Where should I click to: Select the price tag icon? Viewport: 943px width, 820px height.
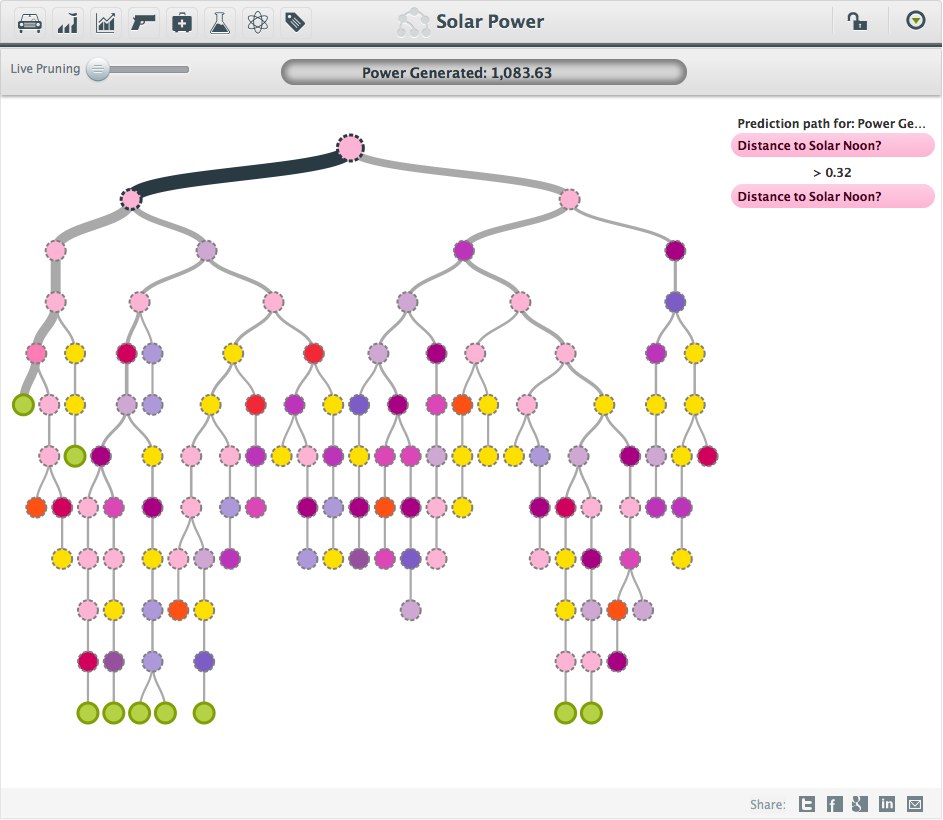pos(295,21)
